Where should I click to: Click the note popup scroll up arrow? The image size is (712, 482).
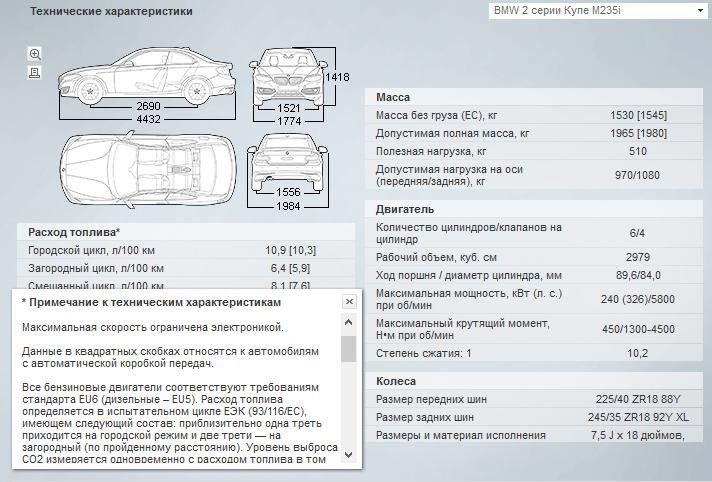349,323
